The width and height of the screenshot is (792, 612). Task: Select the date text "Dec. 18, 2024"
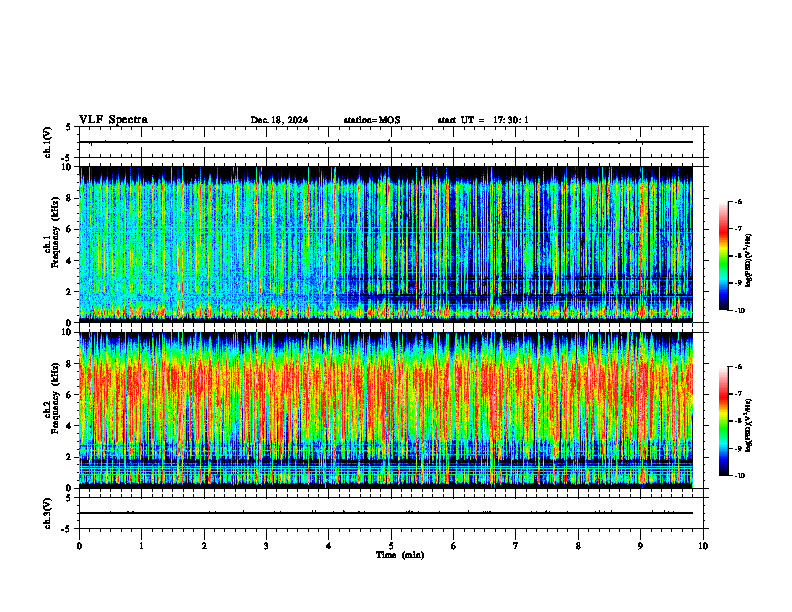click(279, 120)
